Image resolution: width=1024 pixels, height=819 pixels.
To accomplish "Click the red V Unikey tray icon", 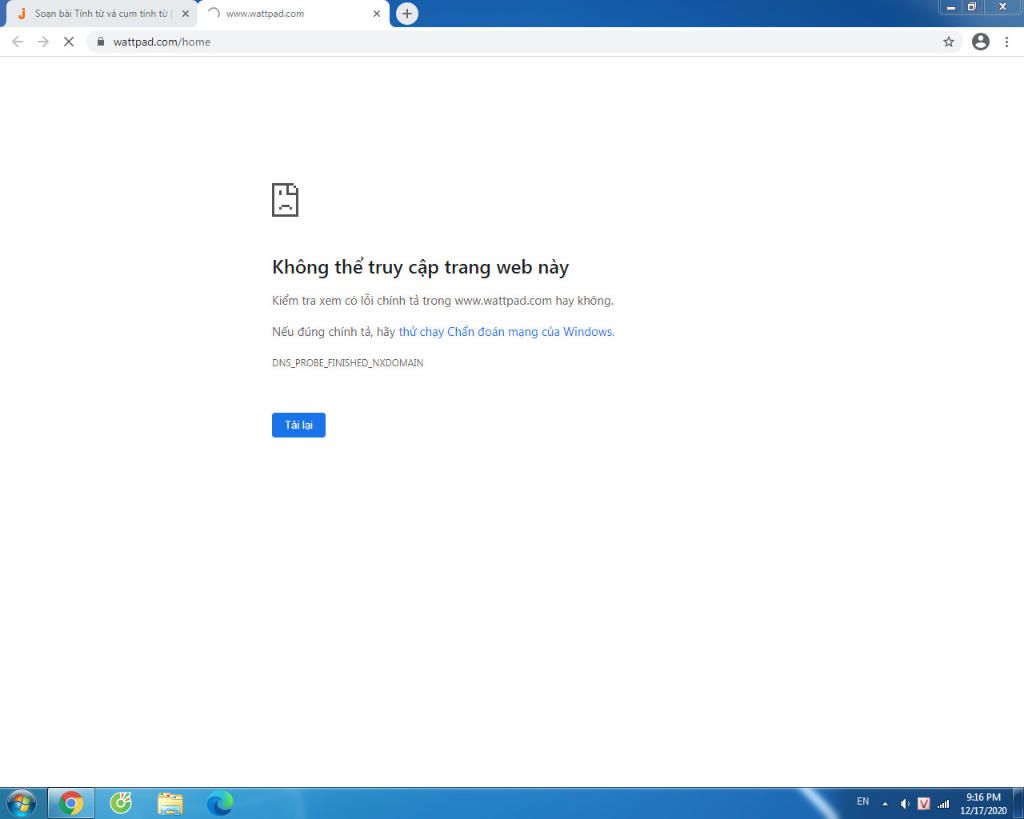I will [x=923, y=804].
